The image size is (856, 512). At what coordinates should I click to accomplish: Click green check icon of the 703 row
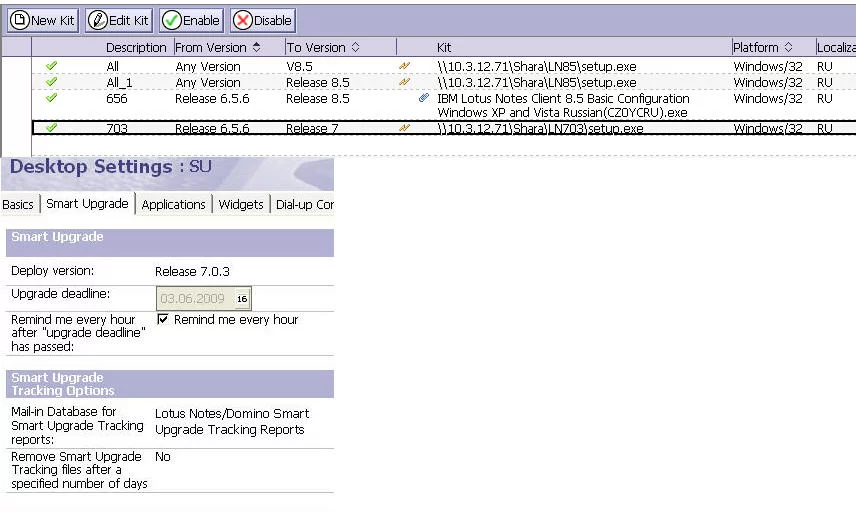point(51,128)
